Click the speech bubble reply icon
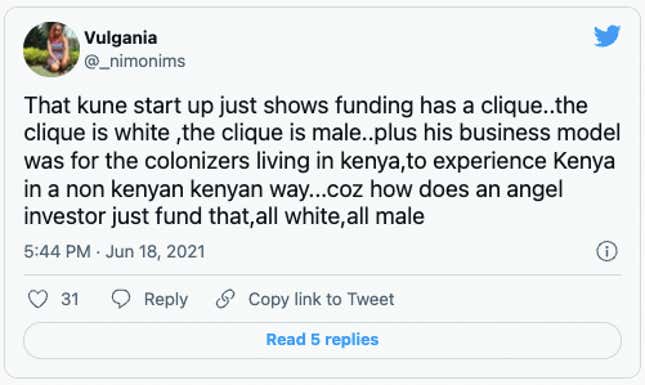 click(x=121, y=299)
